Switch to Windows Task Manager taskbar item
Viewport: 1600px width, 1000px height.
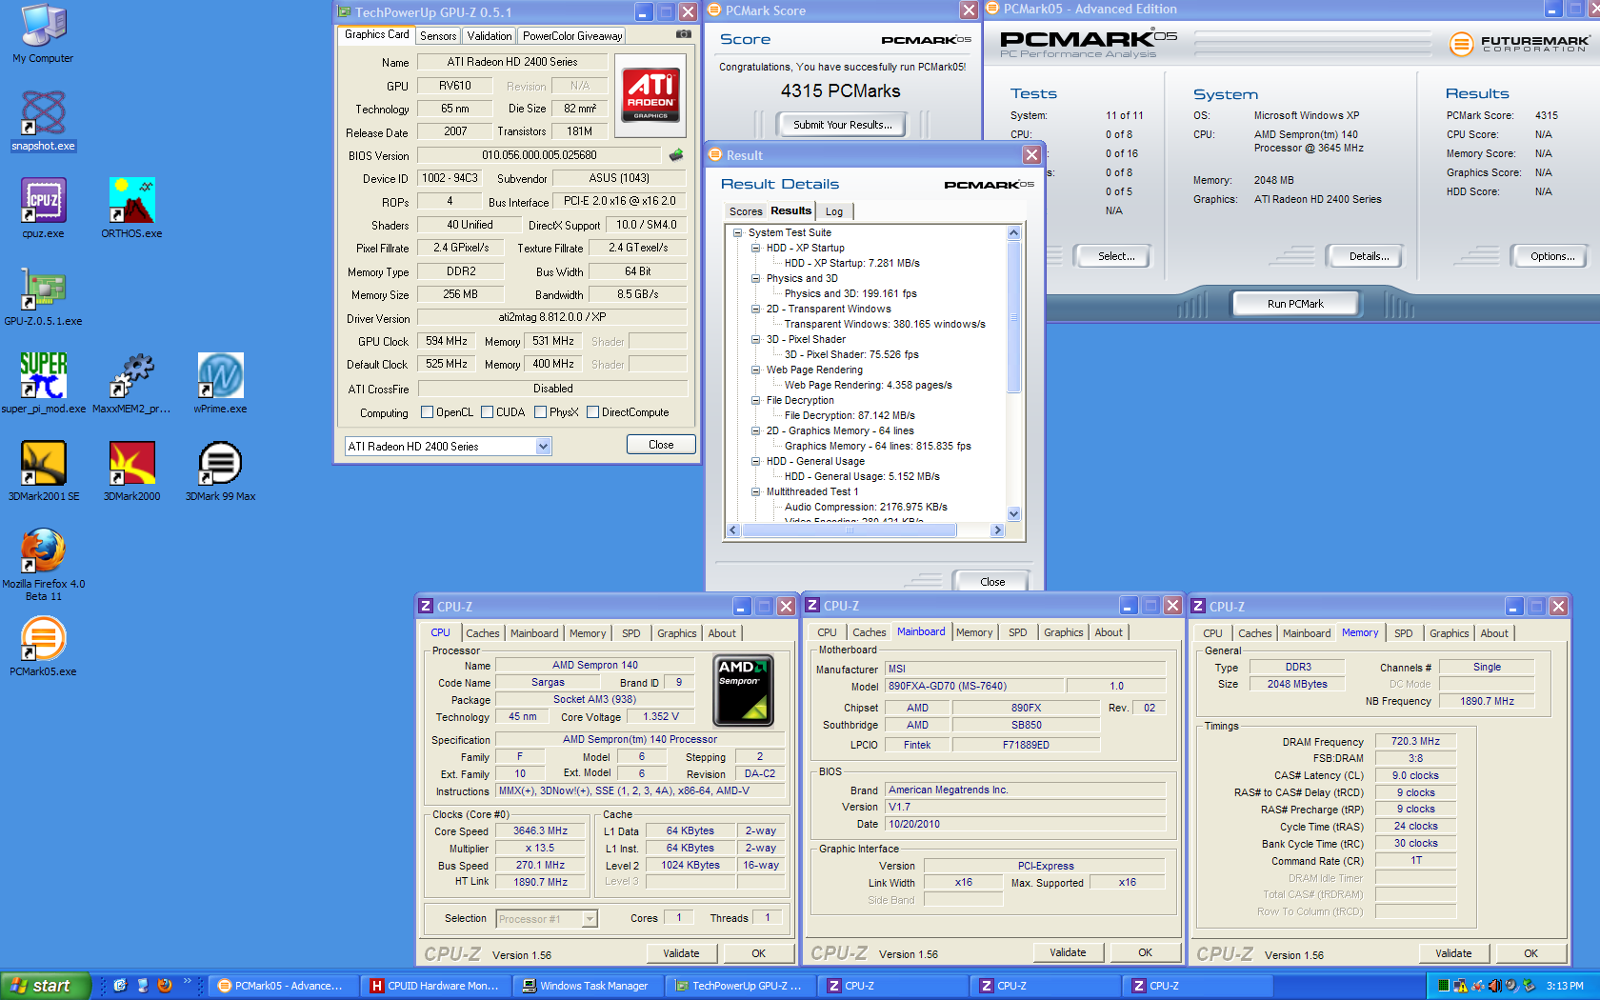pos(588,985)
